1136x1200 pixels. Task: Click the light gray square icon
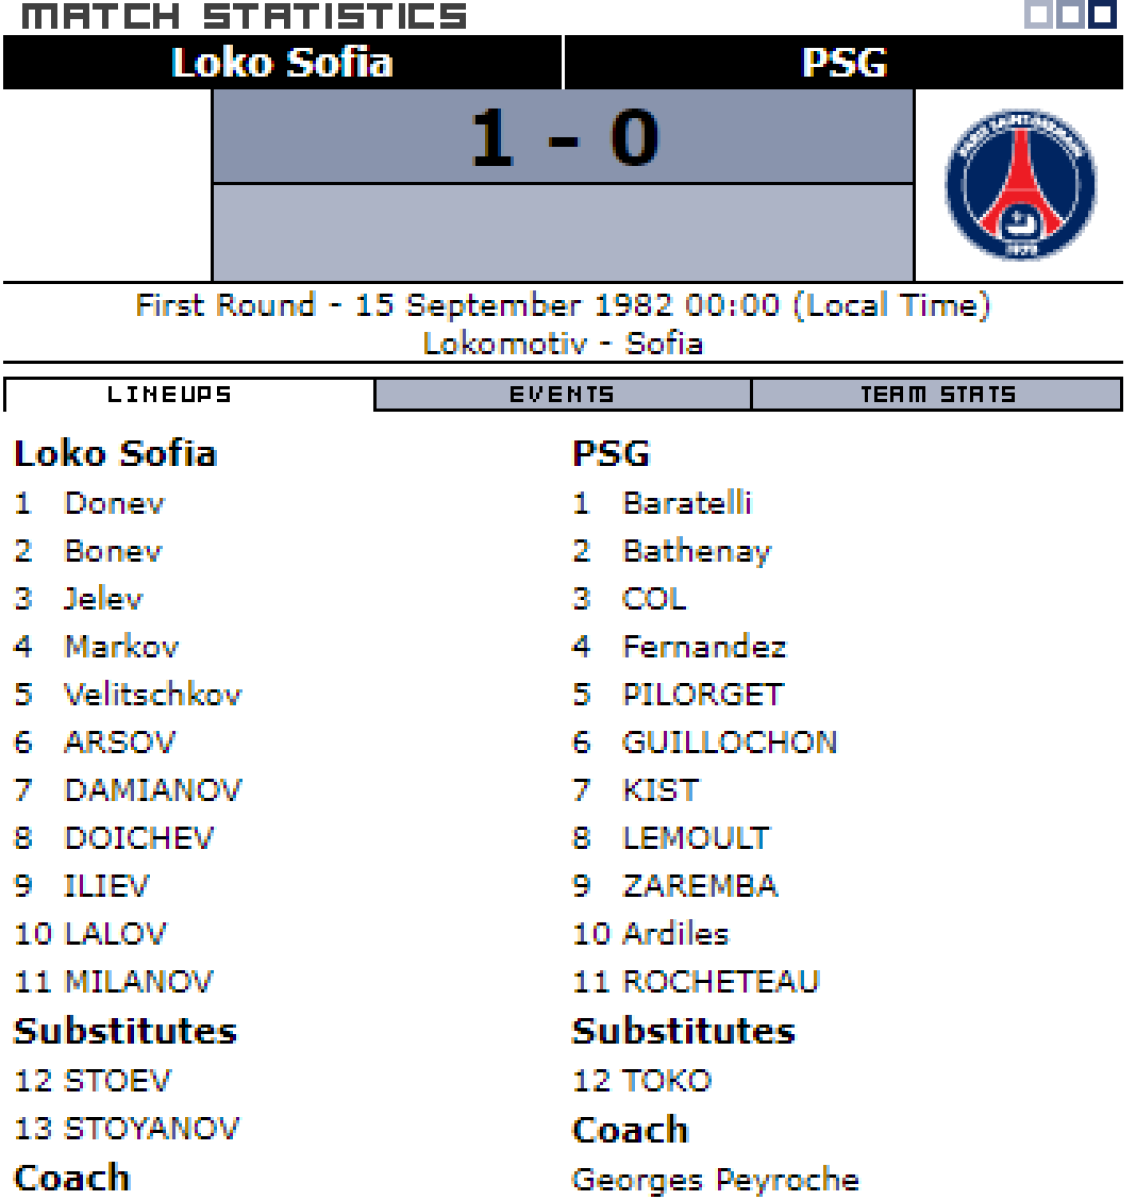1039,14
